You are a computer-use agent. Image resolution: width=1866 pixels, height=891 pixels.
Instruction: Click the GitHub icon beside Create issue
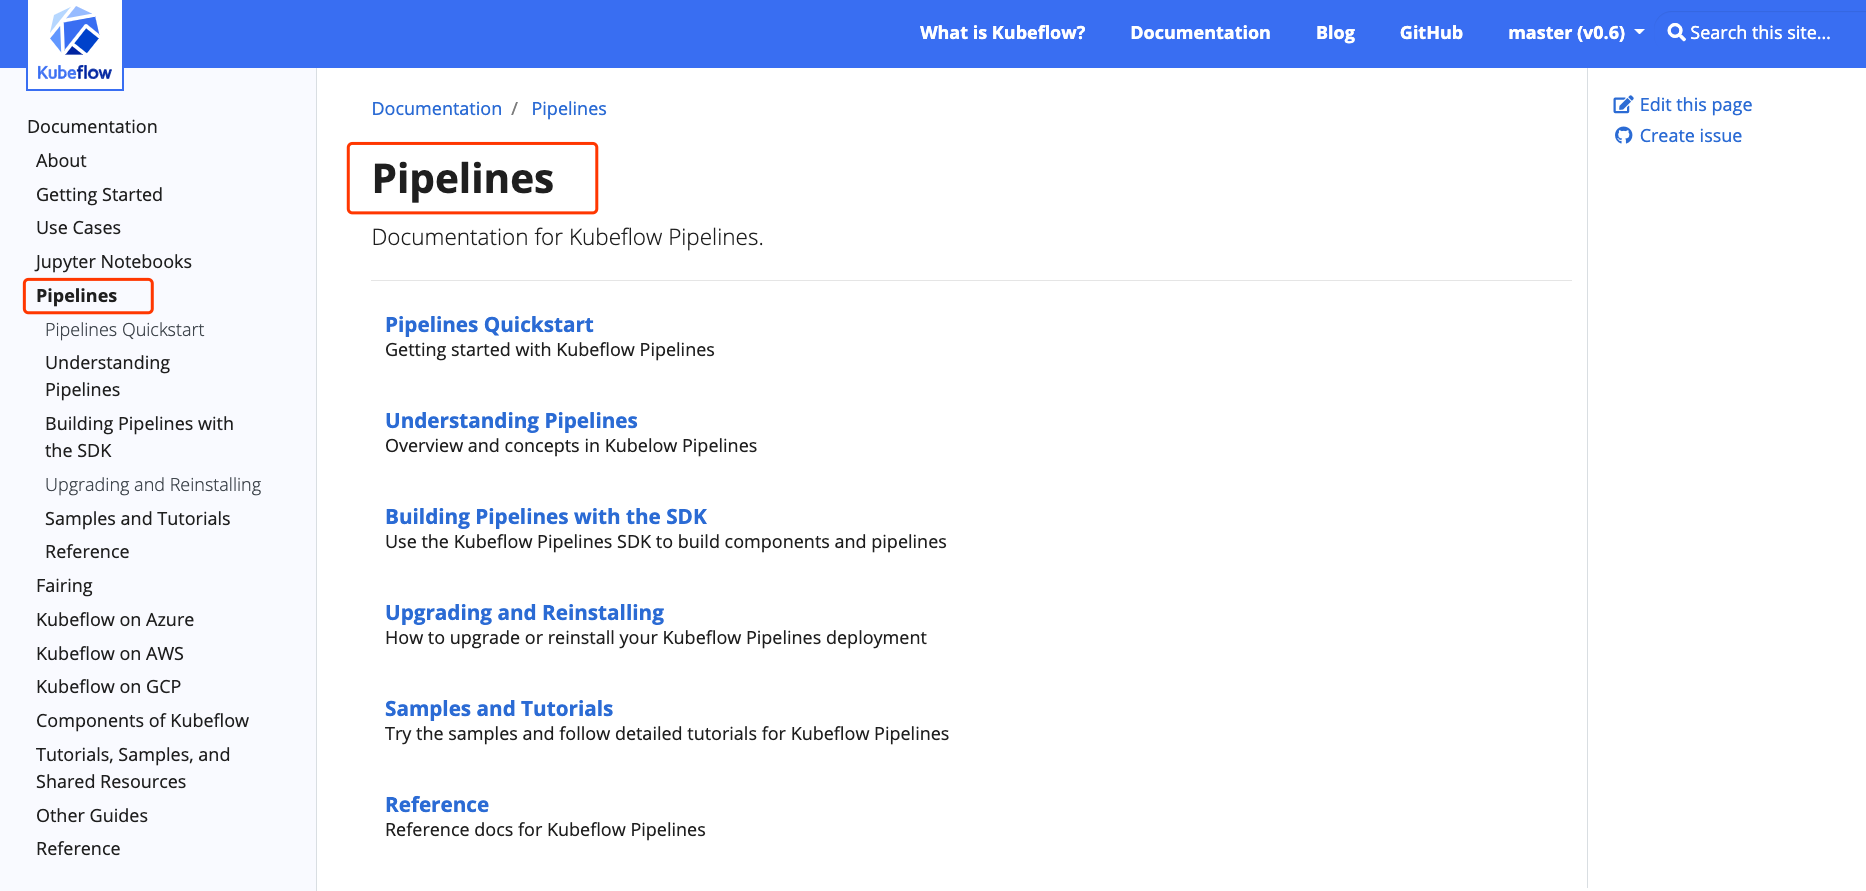click(1623, 136)
